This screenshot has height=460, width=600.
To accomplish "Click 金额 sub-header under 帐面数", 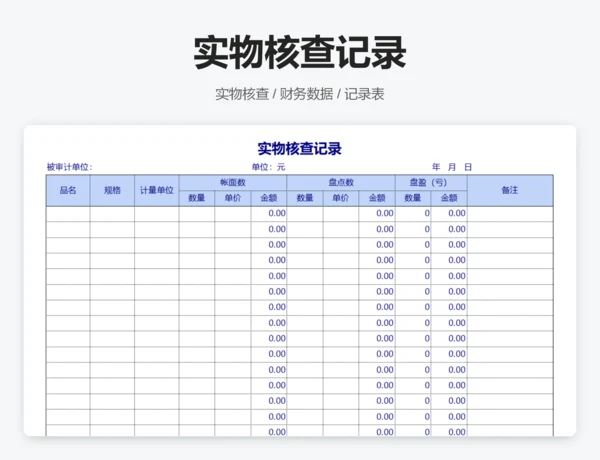I will (x=269, y=198).
